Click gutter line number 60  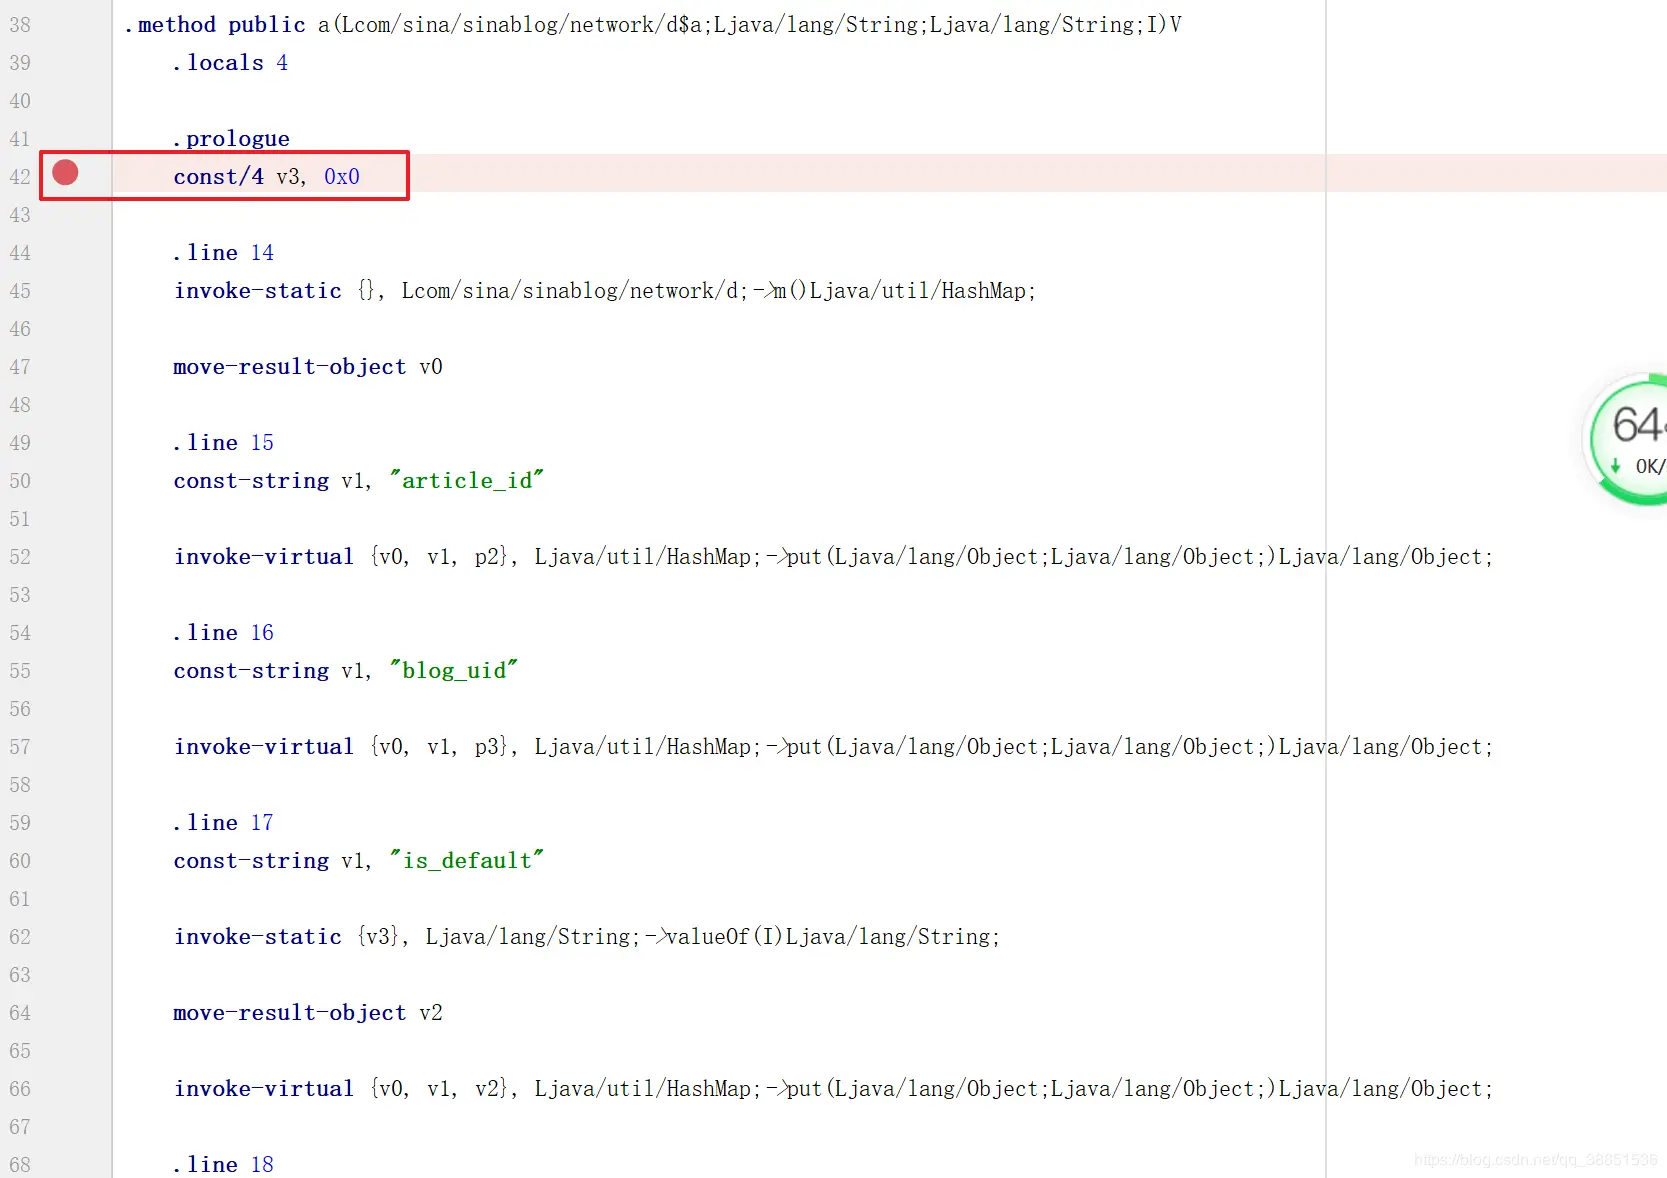coord(20,861)
